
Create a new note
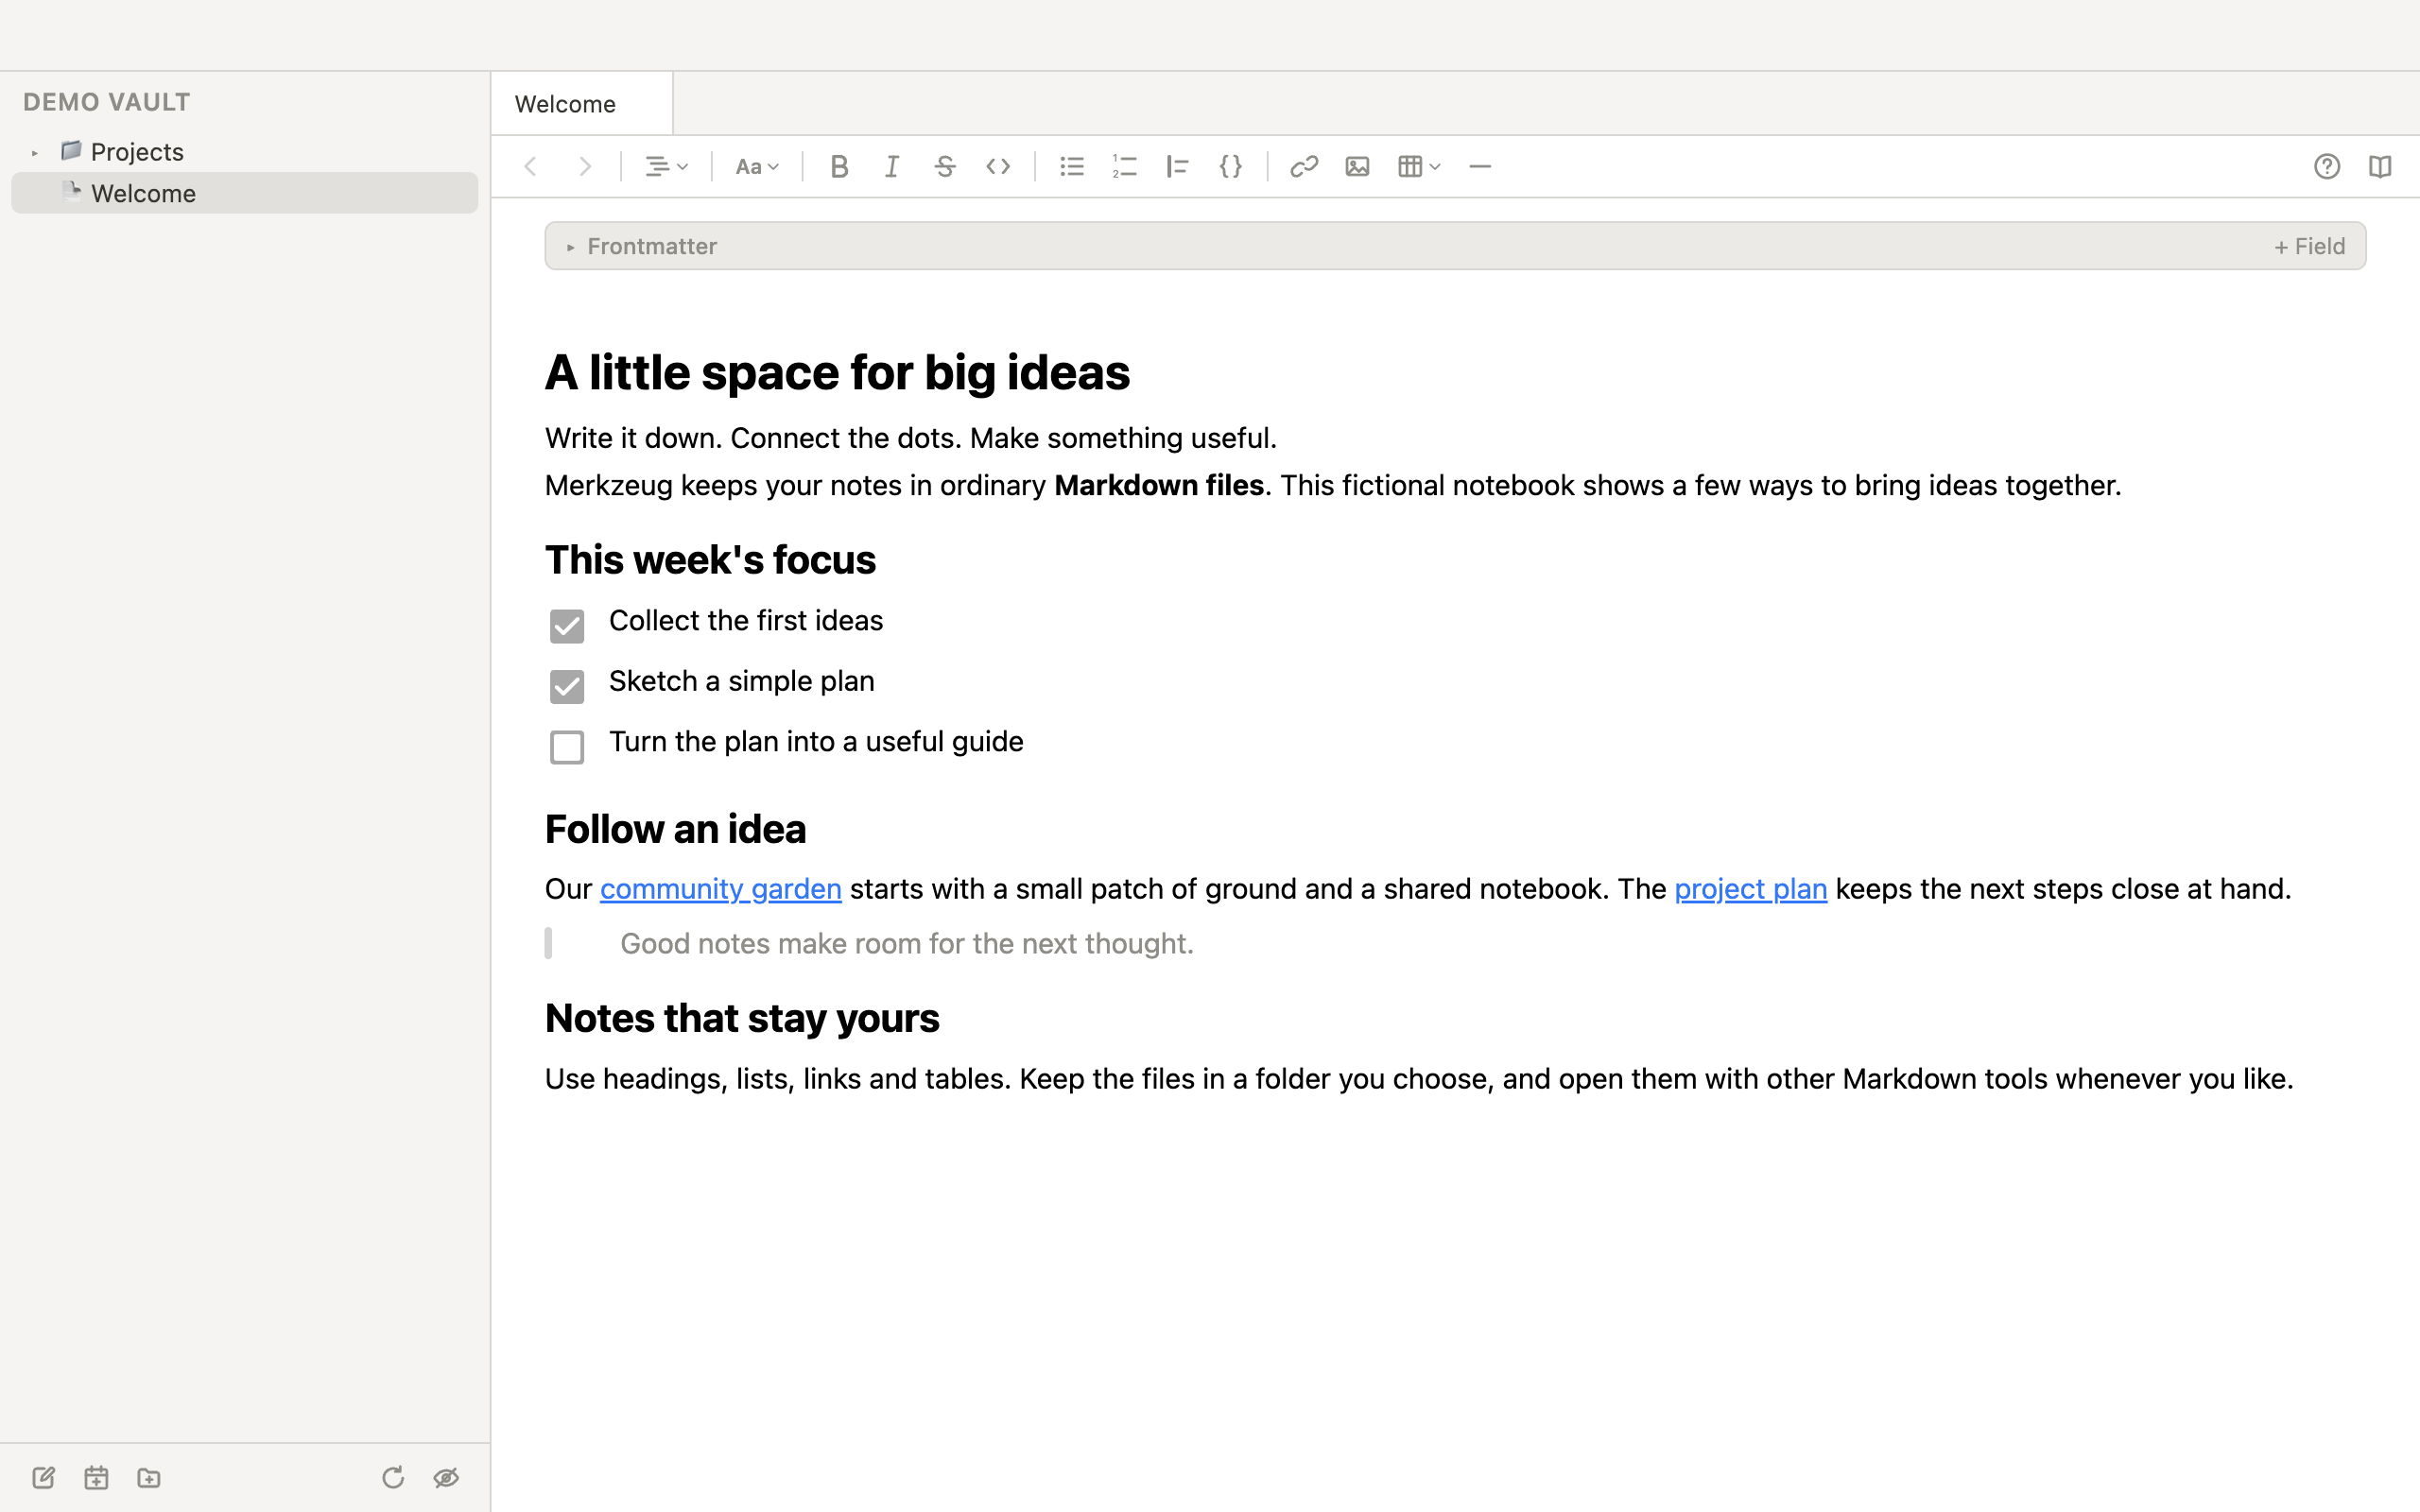[43, 1477]
